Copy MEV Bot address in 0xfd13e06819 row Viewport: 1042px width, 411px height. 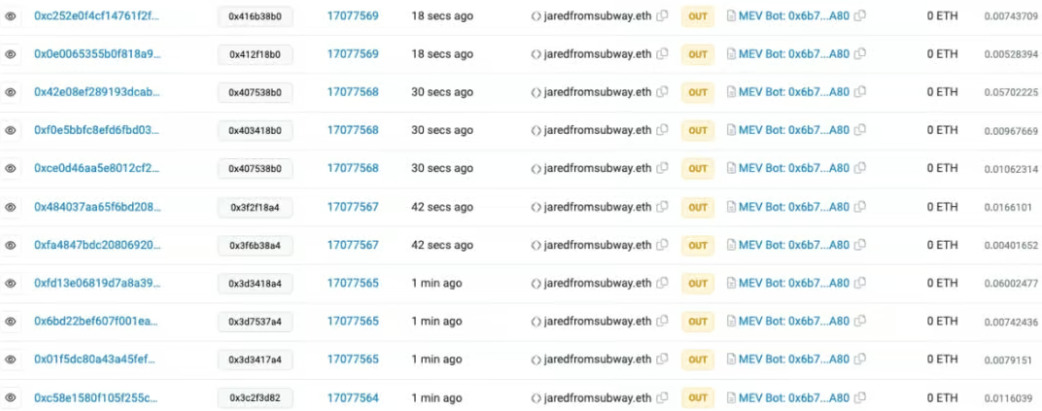[x=859, y=284]
